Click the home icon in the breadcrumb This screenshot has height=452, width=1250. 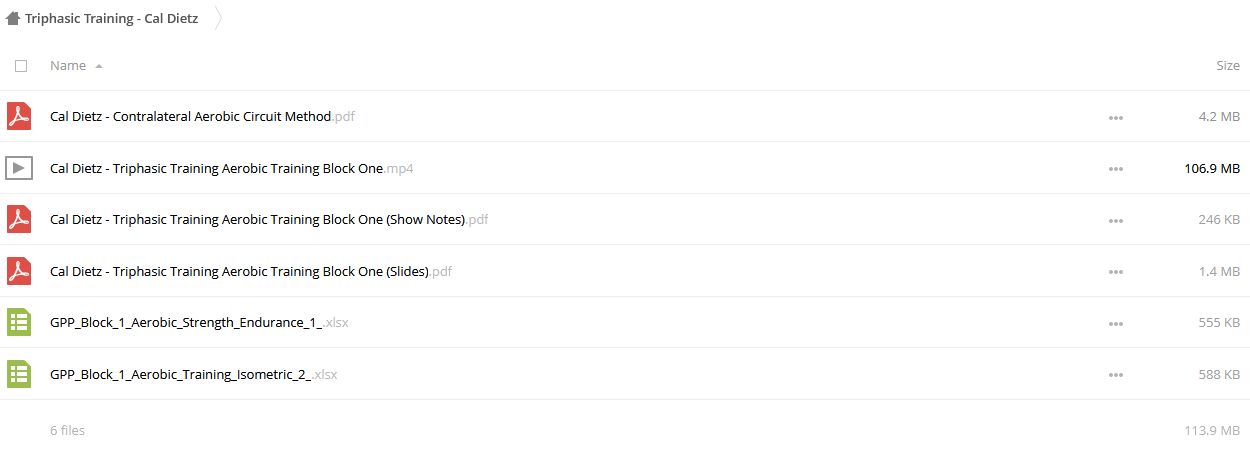(x=13, y=18)
